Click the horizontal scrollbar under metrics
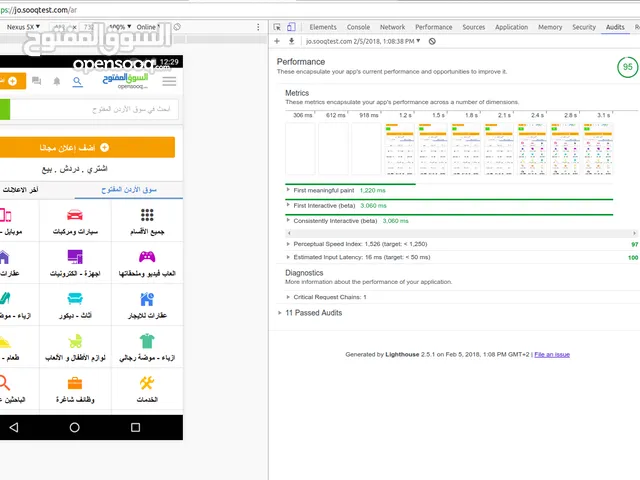This screenshot has width=640, height=480. click(461, 233)
